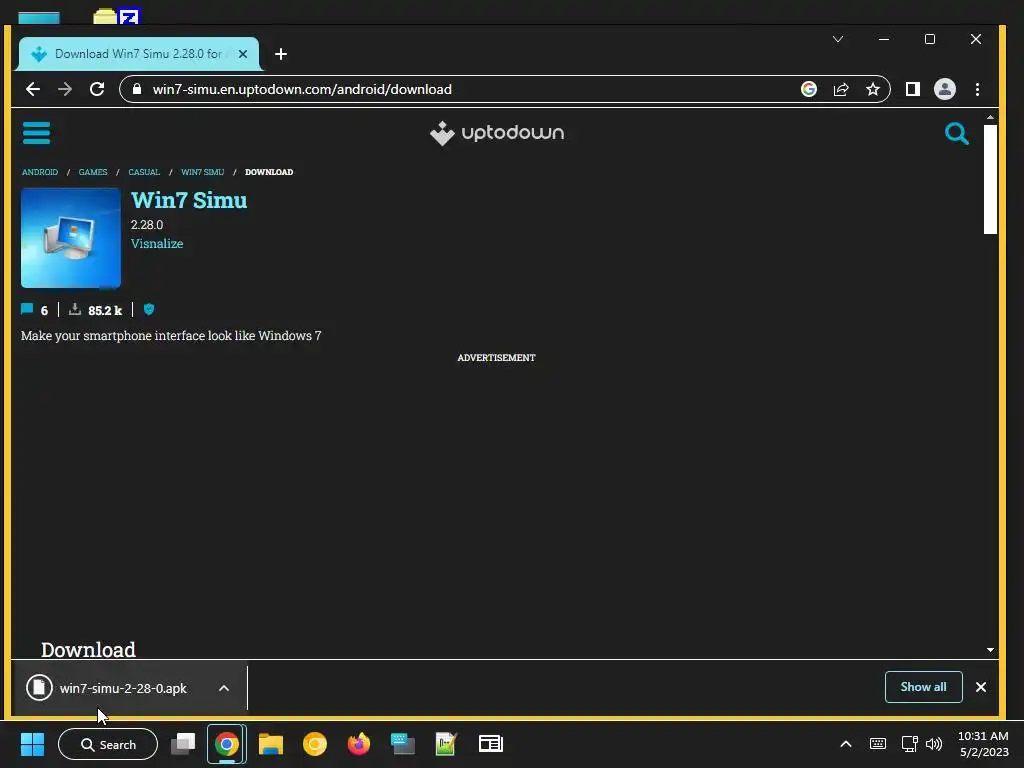
Task: Open the notepad-style taskbar app
Action: click(x=445, y=744)
